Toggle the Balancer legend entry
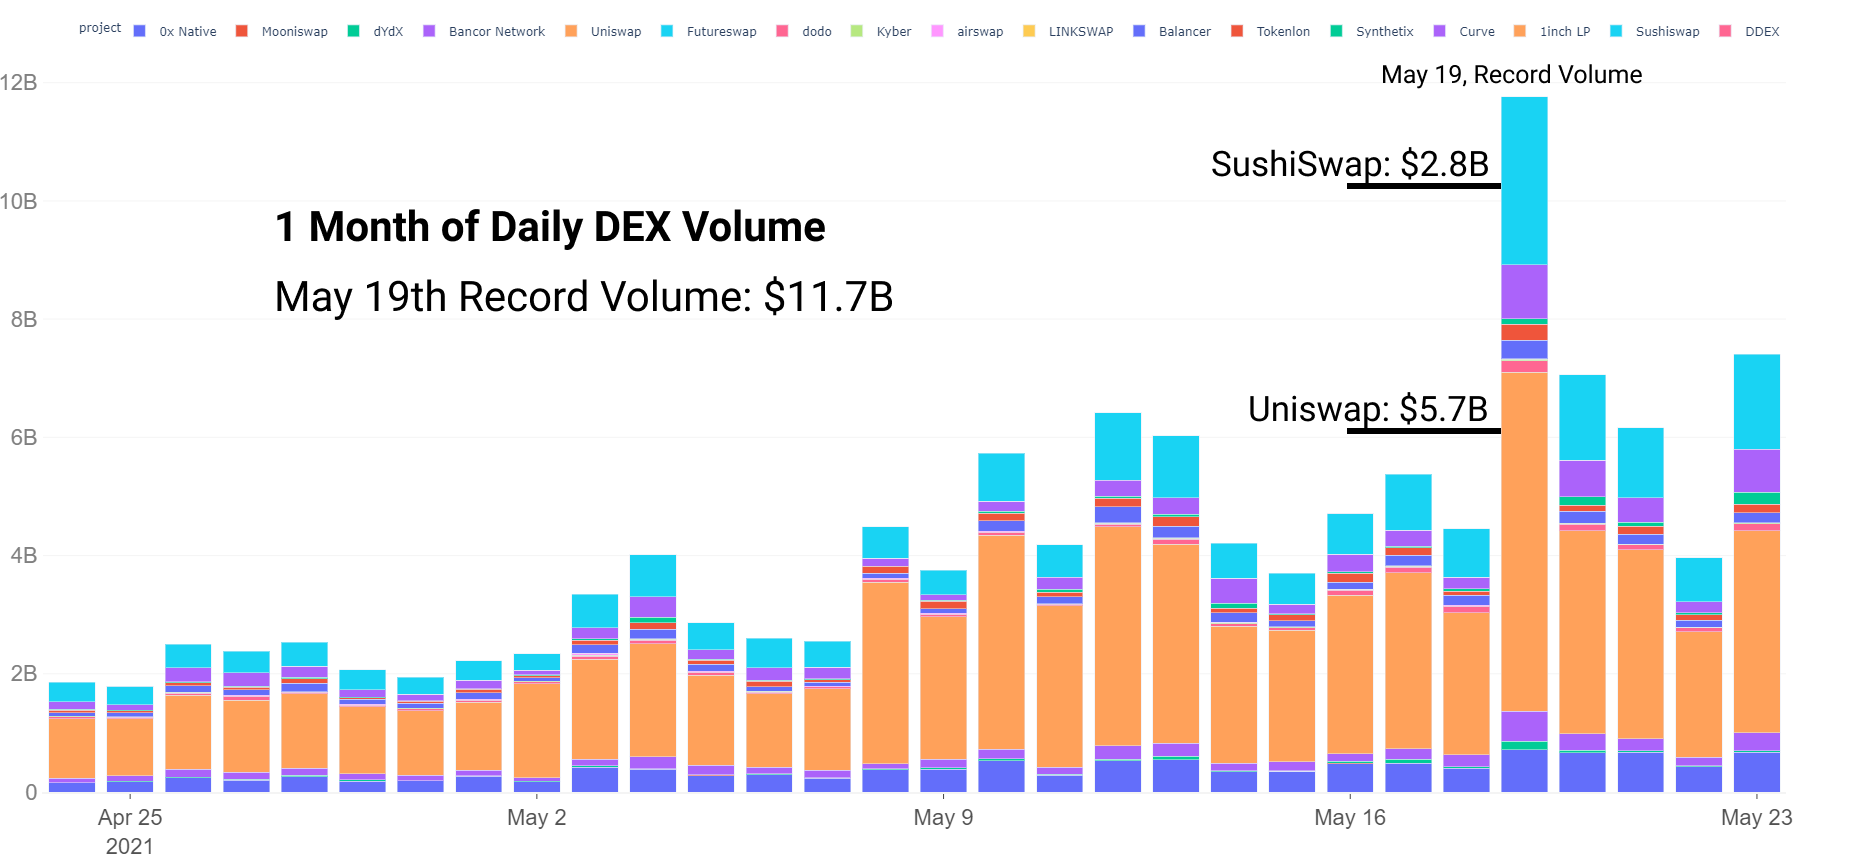Viewport: 1866px width, 861px height. tap(1172, 31)
